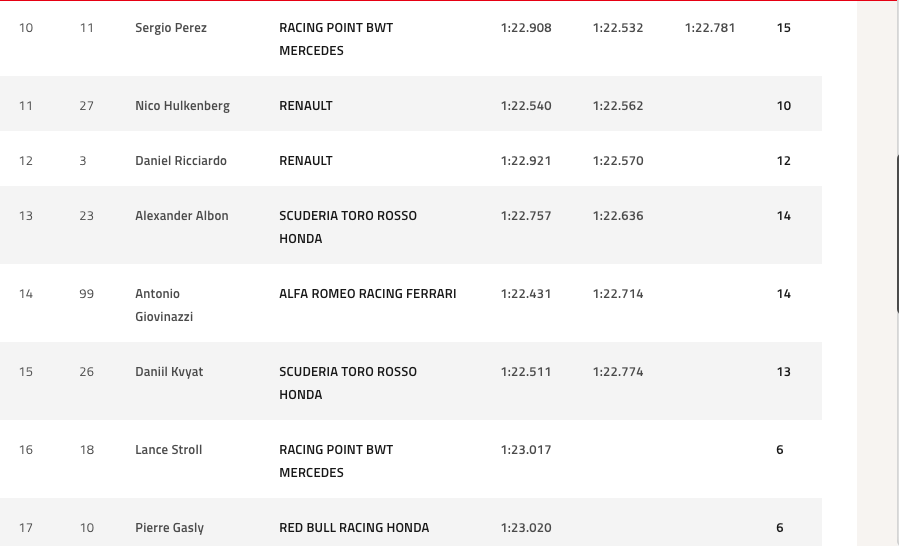Click Sergio Perez's Q3 time 1:22.781
The width and height of the screenshot is (899, 546).
[x=710, y=28]
